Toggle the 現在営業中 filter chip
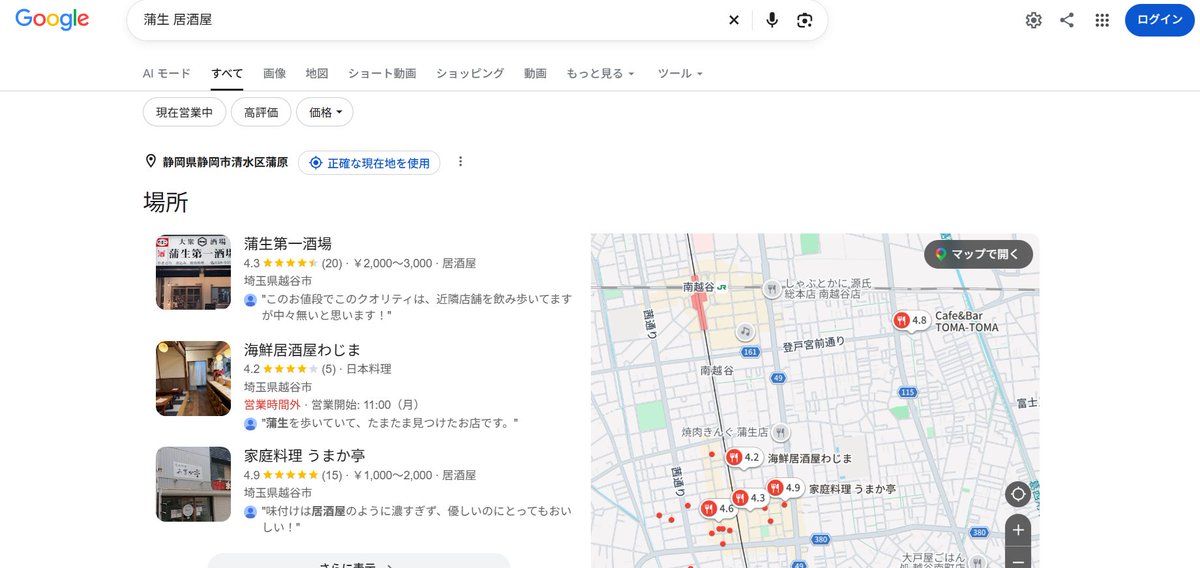 (185, 113)
